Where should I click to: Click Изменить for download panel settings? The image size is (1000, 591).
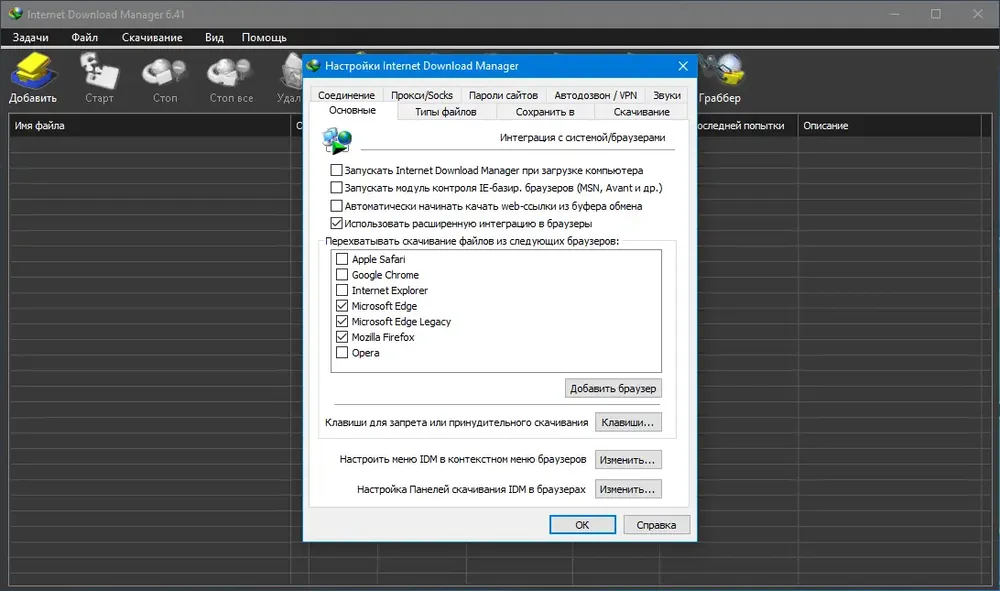tap(628, 489)
